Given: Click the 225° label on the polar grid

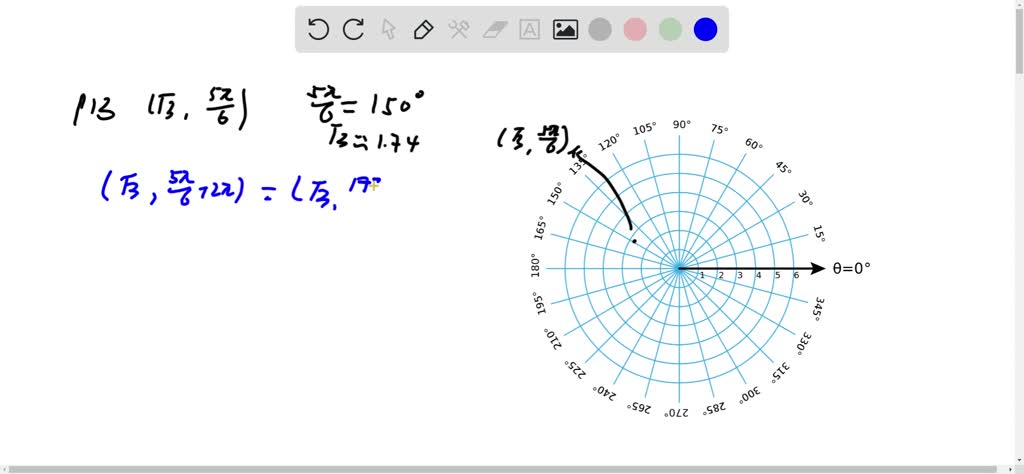Looking at the screenshot, I should [x=575, y=369].
